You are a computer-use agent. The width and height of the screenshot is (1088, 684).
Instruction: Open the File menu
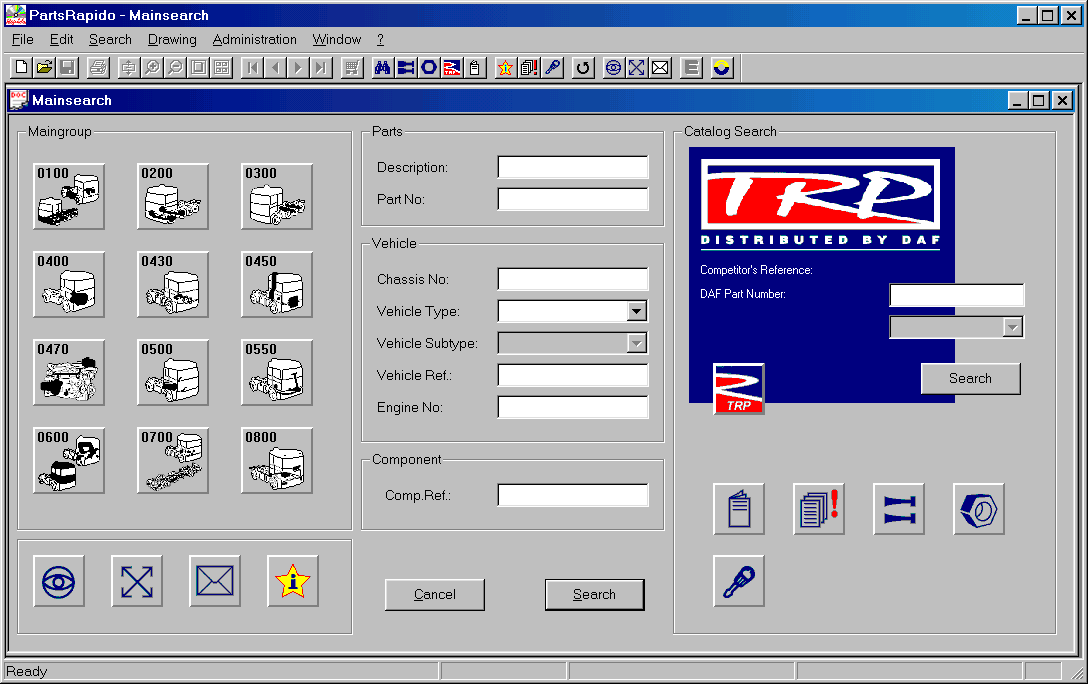pyautogui.click(x=23, y=40)
